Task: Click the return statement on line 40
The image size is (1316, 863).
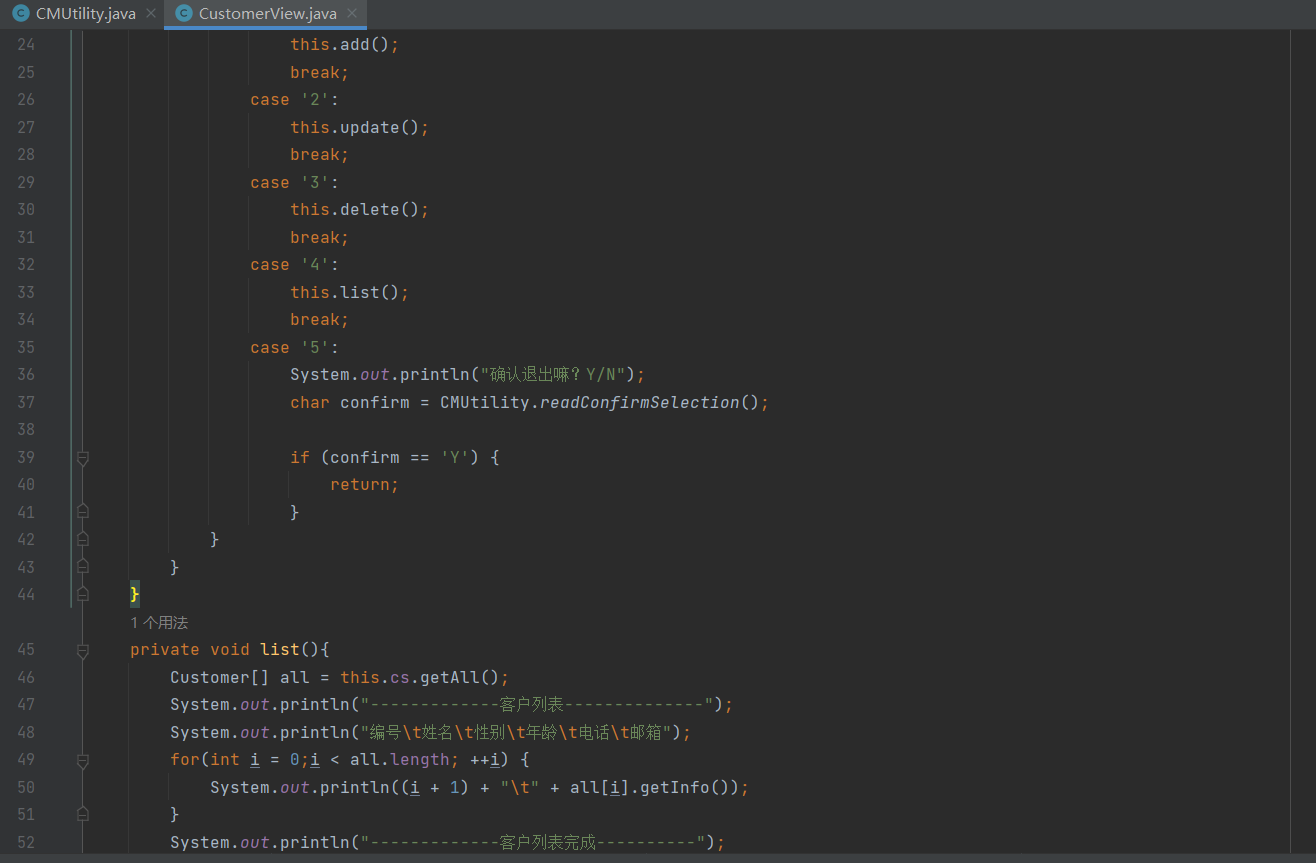Action: pos(365,485)
